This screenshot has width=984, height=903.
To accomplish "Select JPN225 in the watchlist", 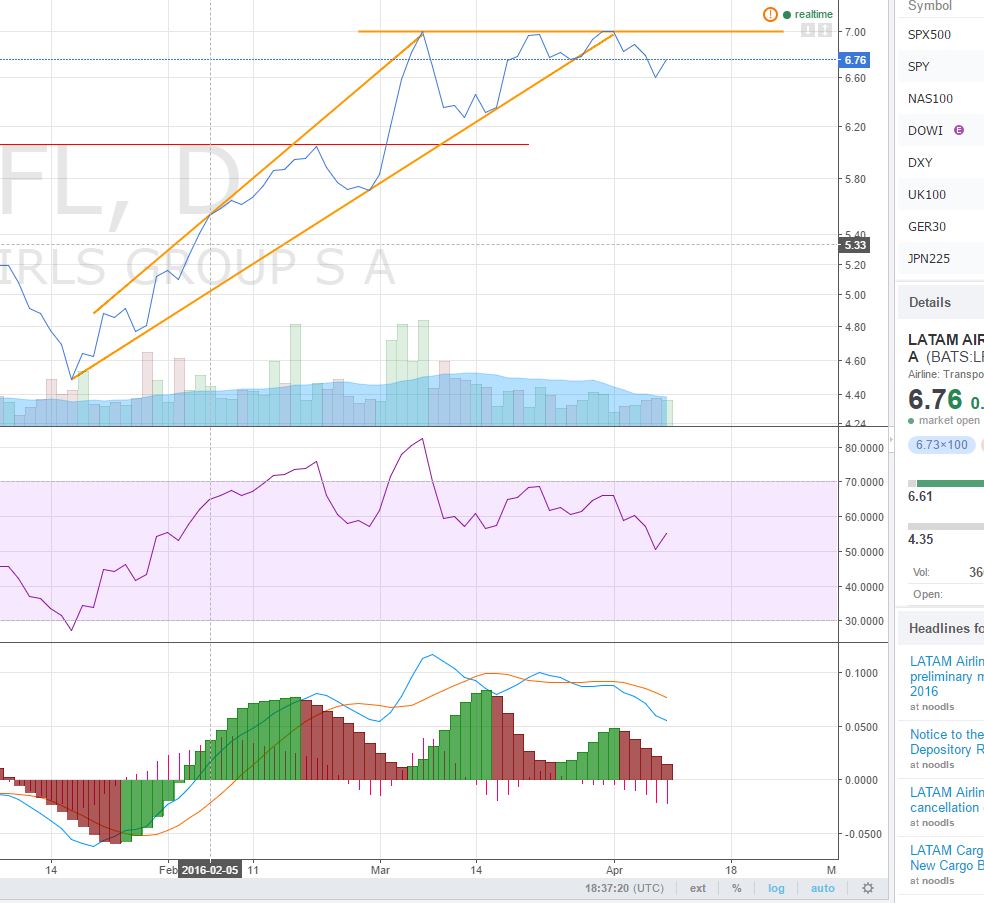I will click(941, 259).
